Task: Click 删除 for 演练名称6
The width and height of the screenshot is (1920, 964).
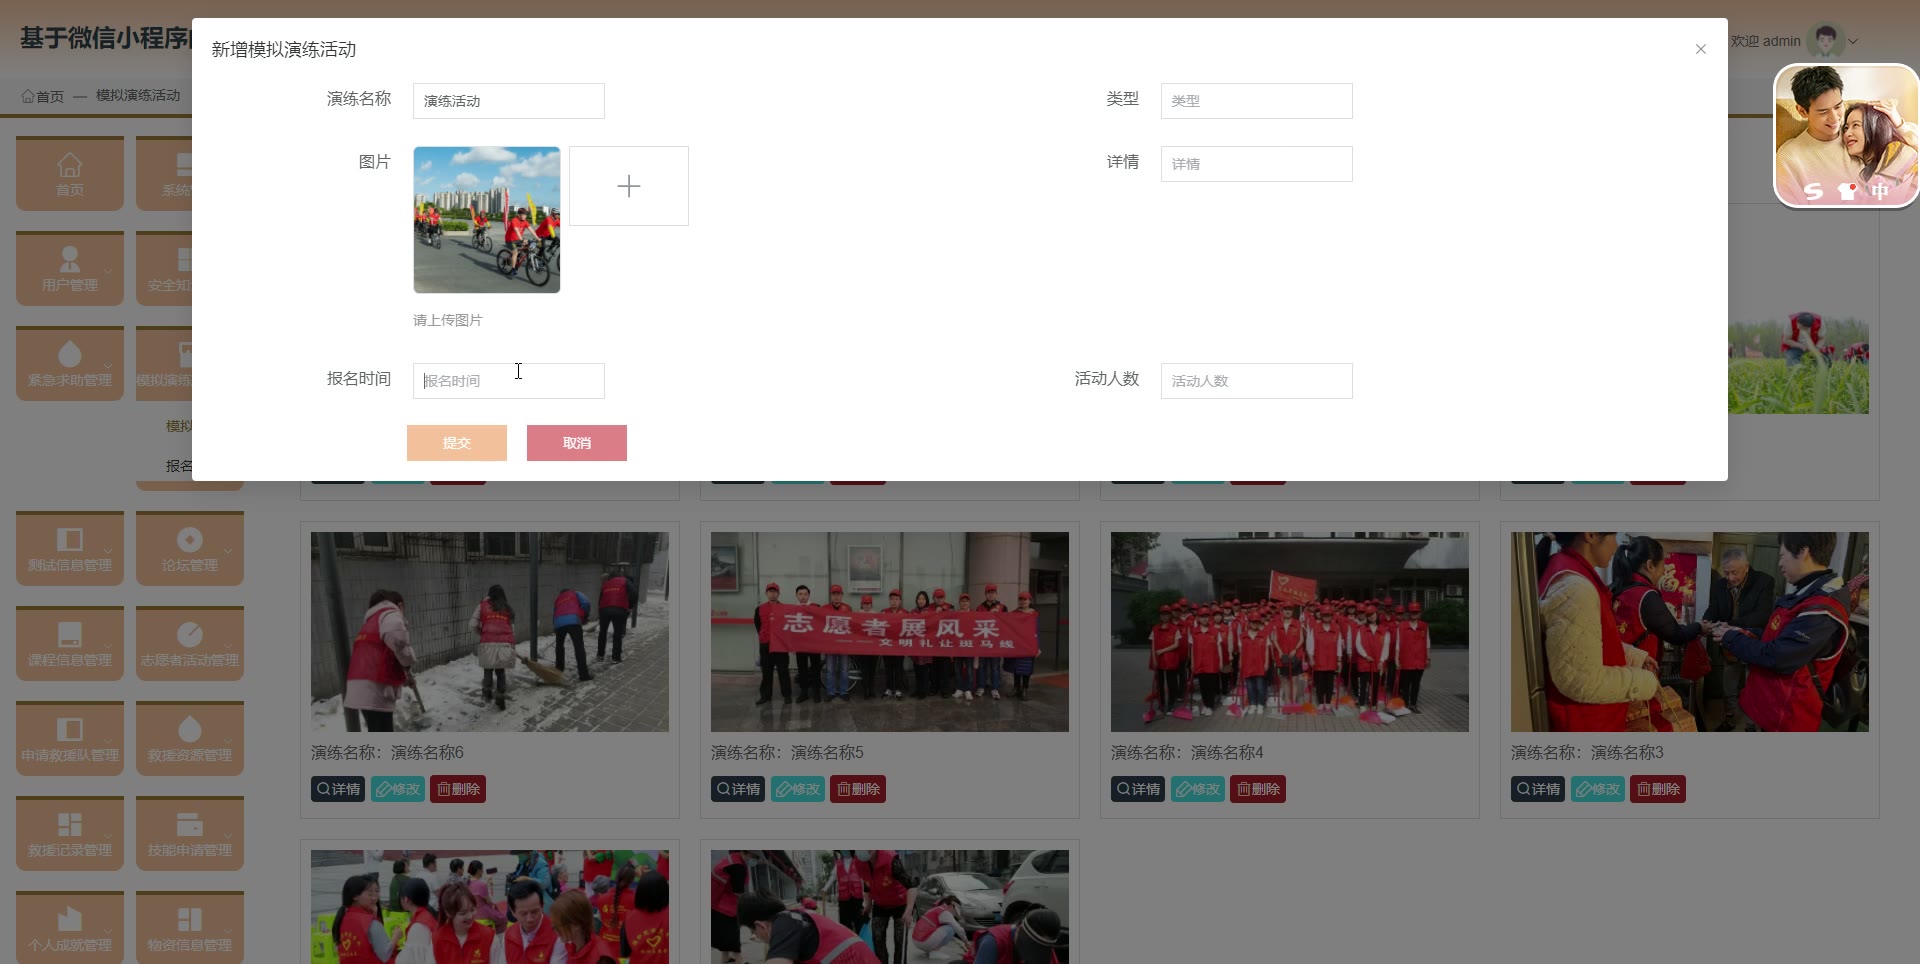Action: [x=458, y=789]
